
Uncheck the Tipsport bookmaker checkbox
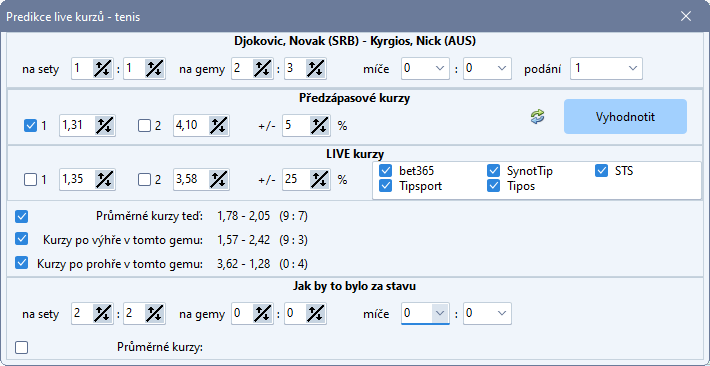(x=385, y=186)
